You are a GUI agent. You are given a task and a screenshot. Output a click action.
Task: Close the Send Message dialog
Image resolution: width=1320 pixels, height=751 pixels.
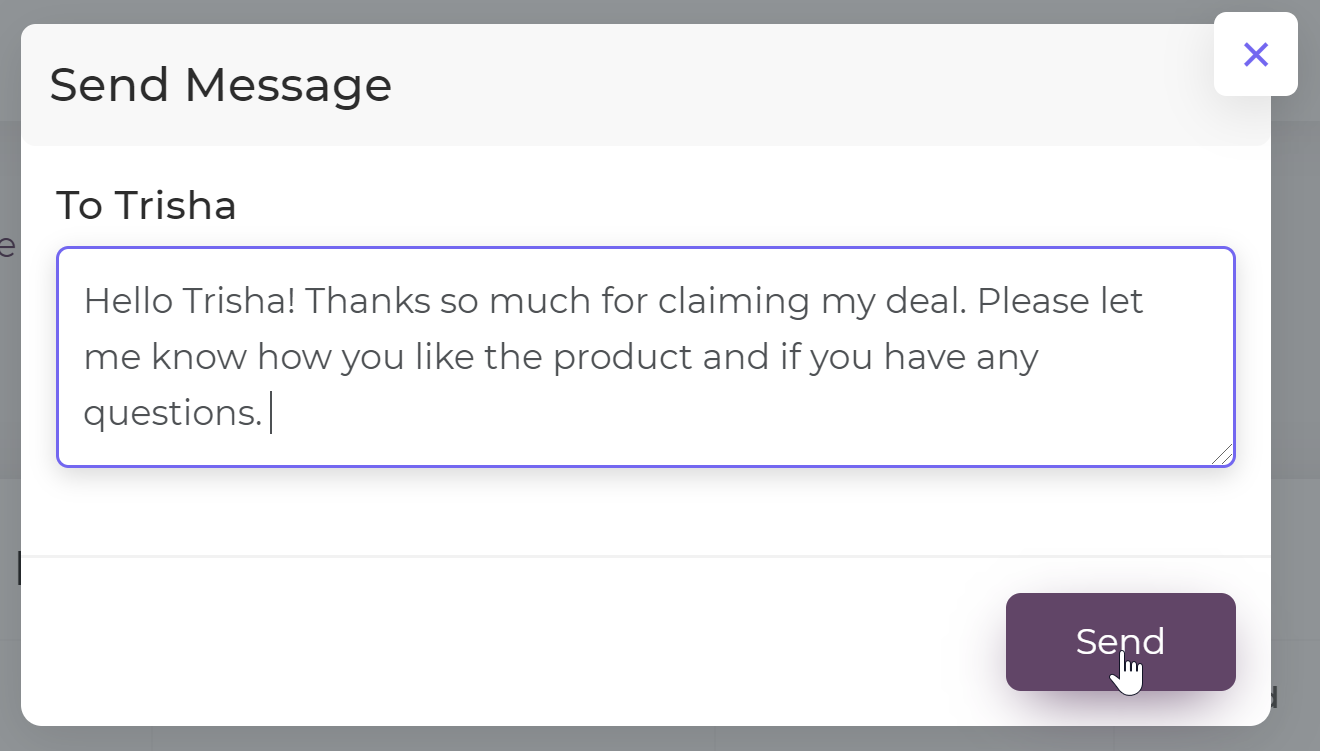(x=1255, y=54)
